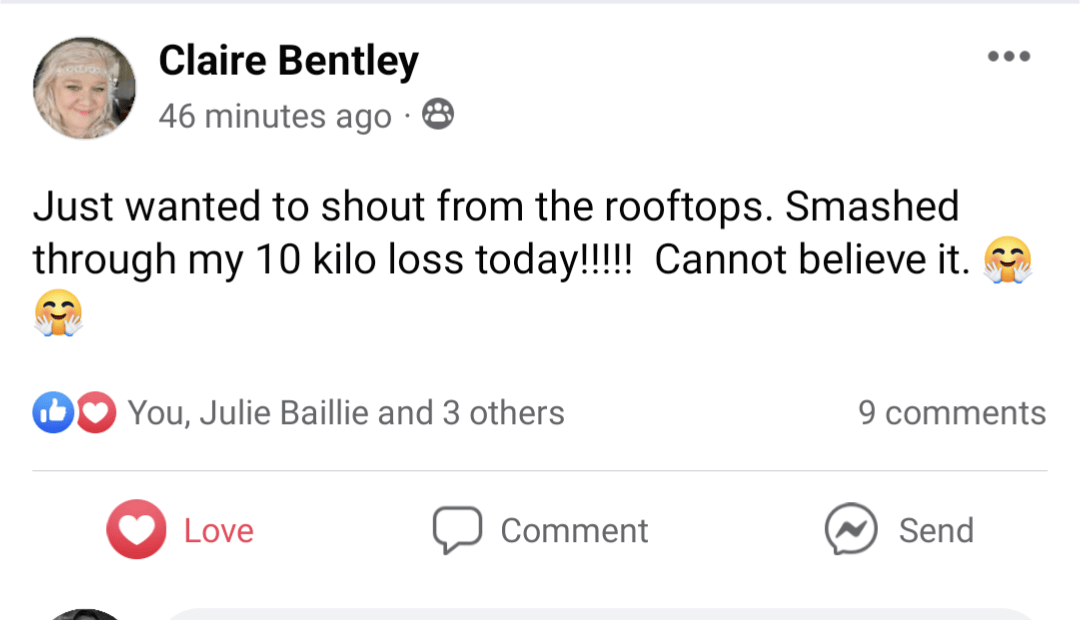This screenshot has width=1080, height=620.
Task: Click the hugging emoji after "believe it."
Action: point(1007,262)
